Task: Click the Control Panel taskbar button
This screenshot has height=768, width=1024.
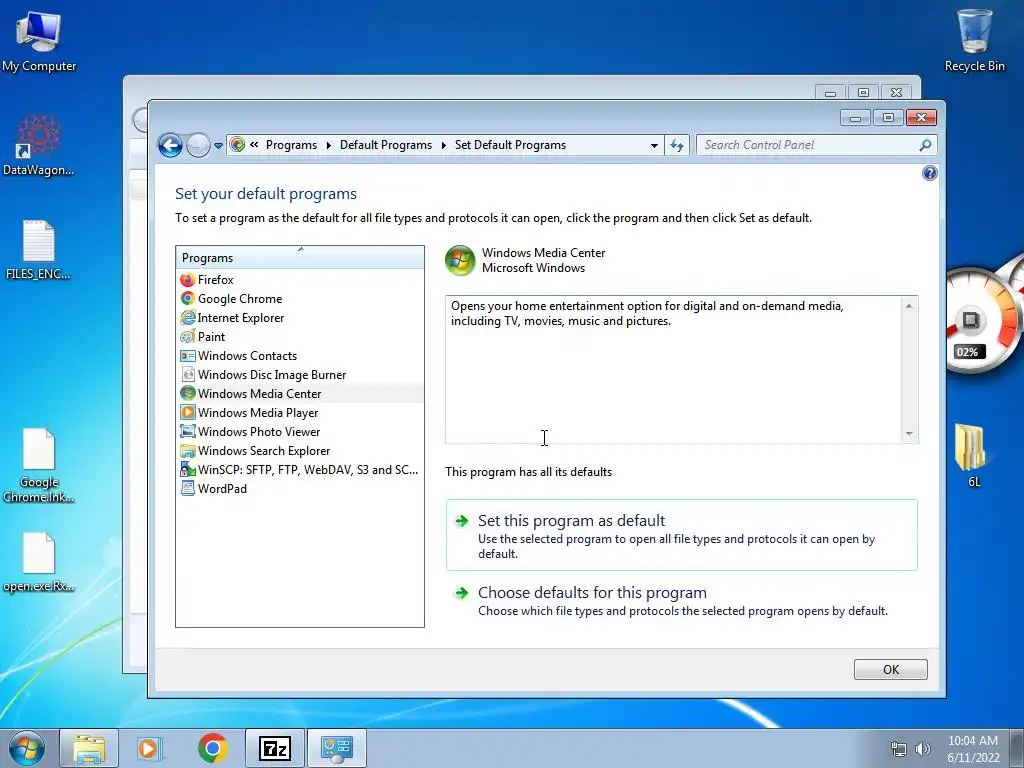Action: [x=337, y=748]
